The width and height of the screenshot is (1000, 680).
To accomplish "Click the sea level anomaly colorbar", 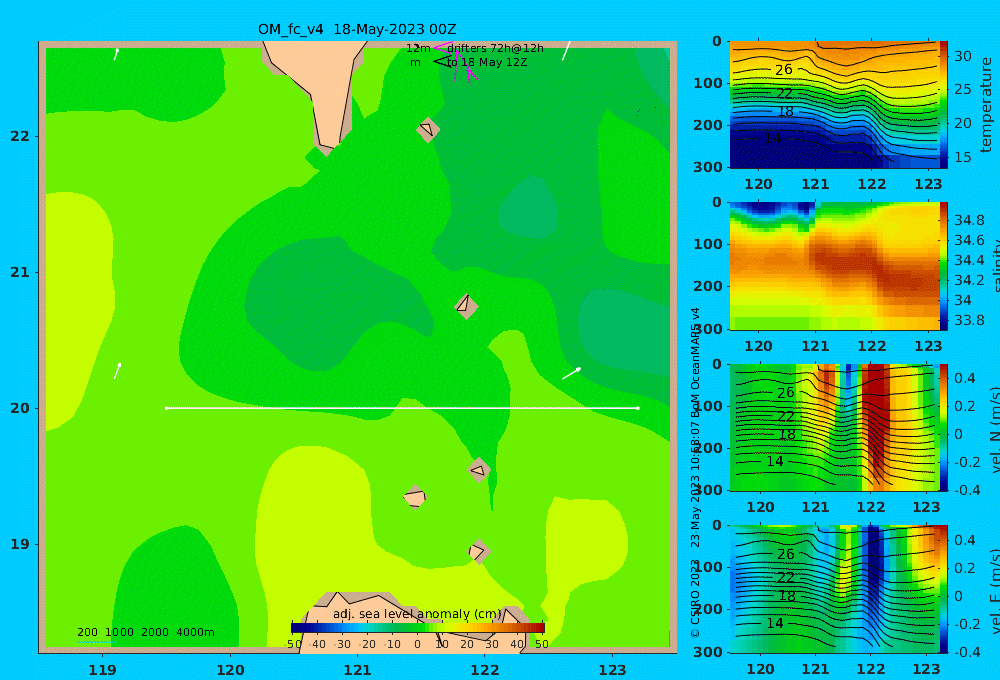I will (x=418, y=628).
